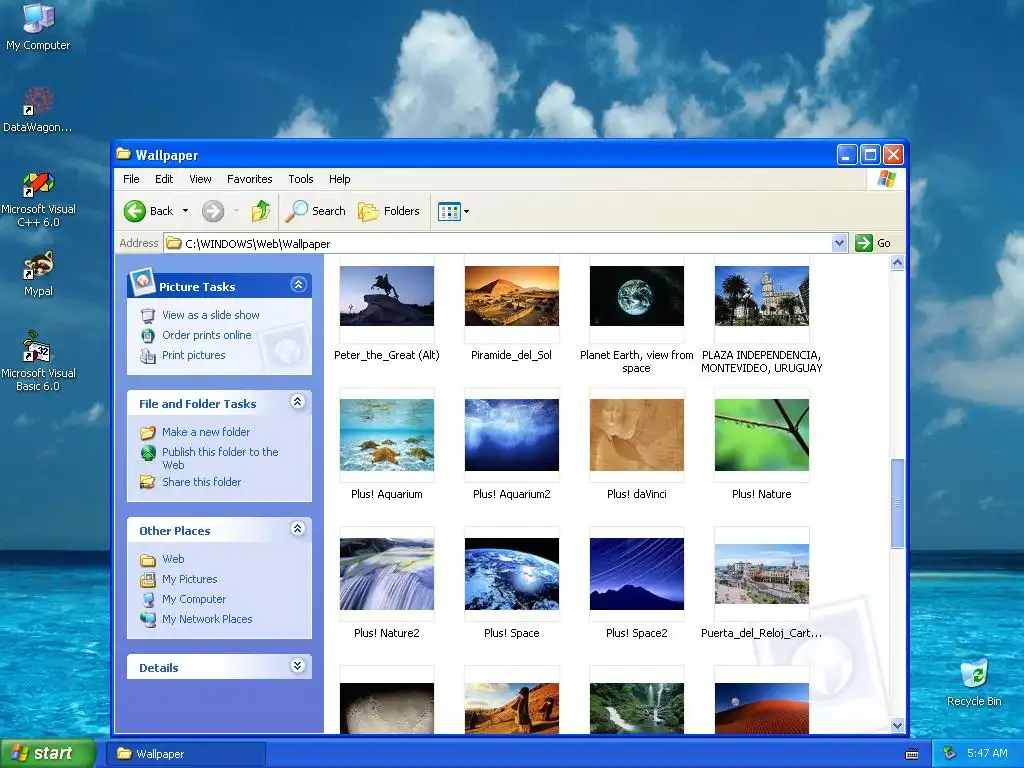This screenshot has height=768, width=1024.
Task: Open the View menu
Action: click(x=200, y=179)
